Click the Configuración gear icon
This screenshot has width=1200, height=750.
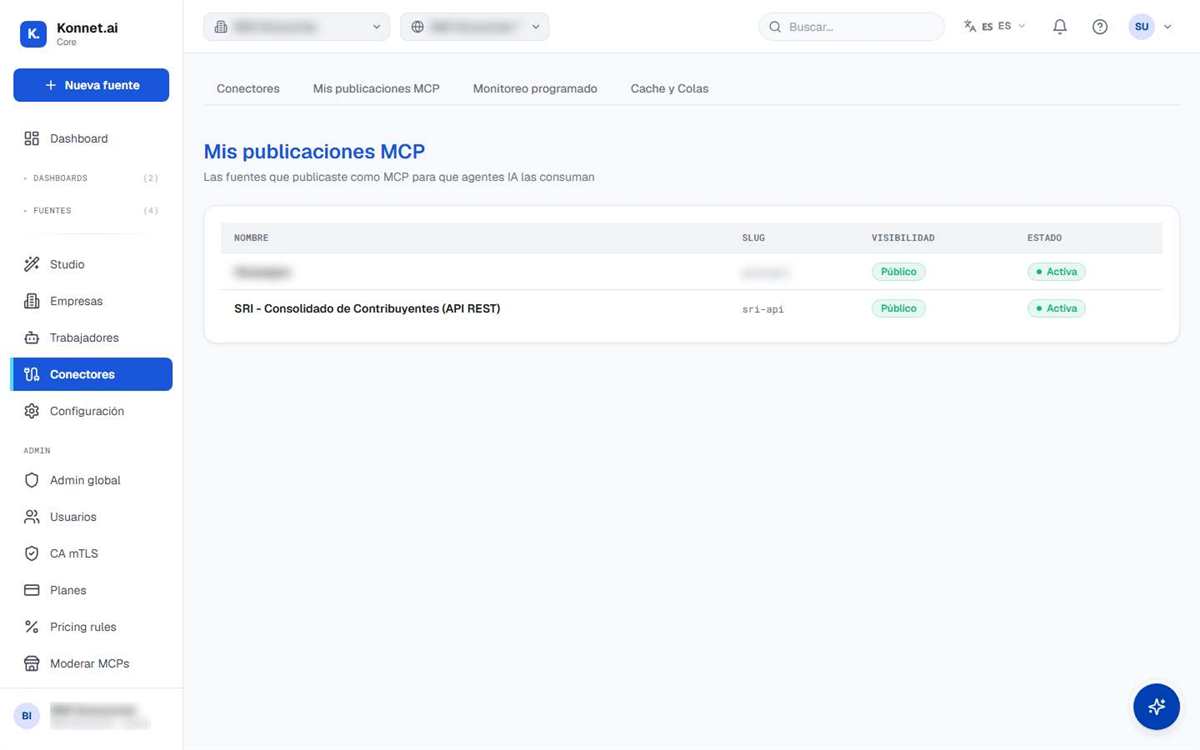click(x=31, y=411)
